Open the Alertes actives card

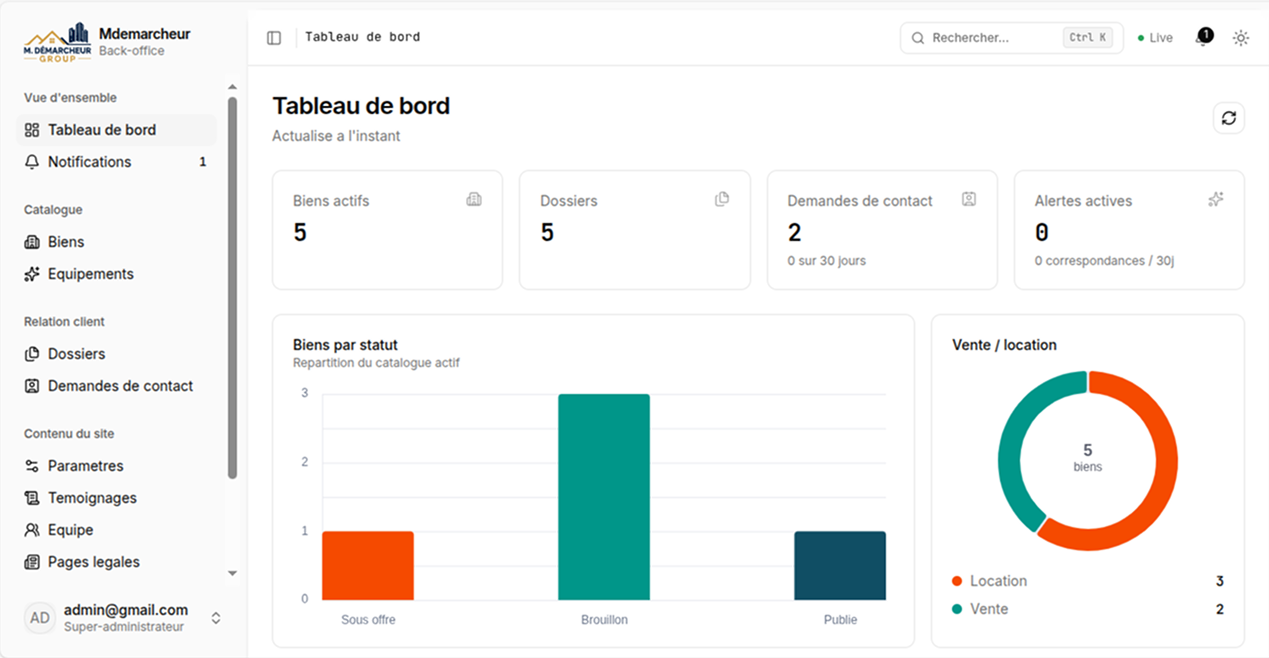point(1129,230)
